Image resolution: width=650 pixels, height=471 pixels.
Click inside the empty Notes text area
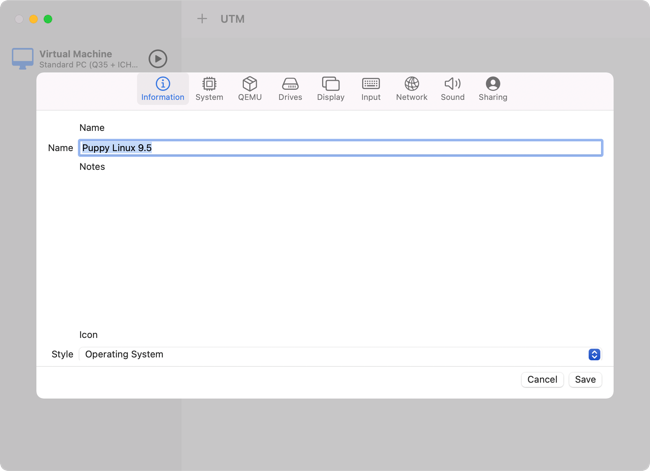pos(340,249)
